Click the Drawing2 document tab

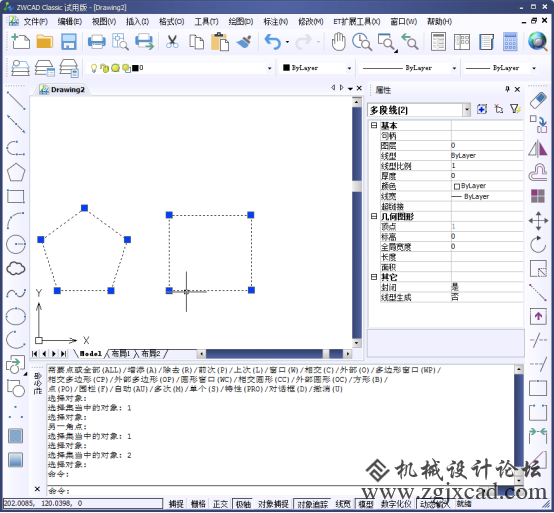63,90
